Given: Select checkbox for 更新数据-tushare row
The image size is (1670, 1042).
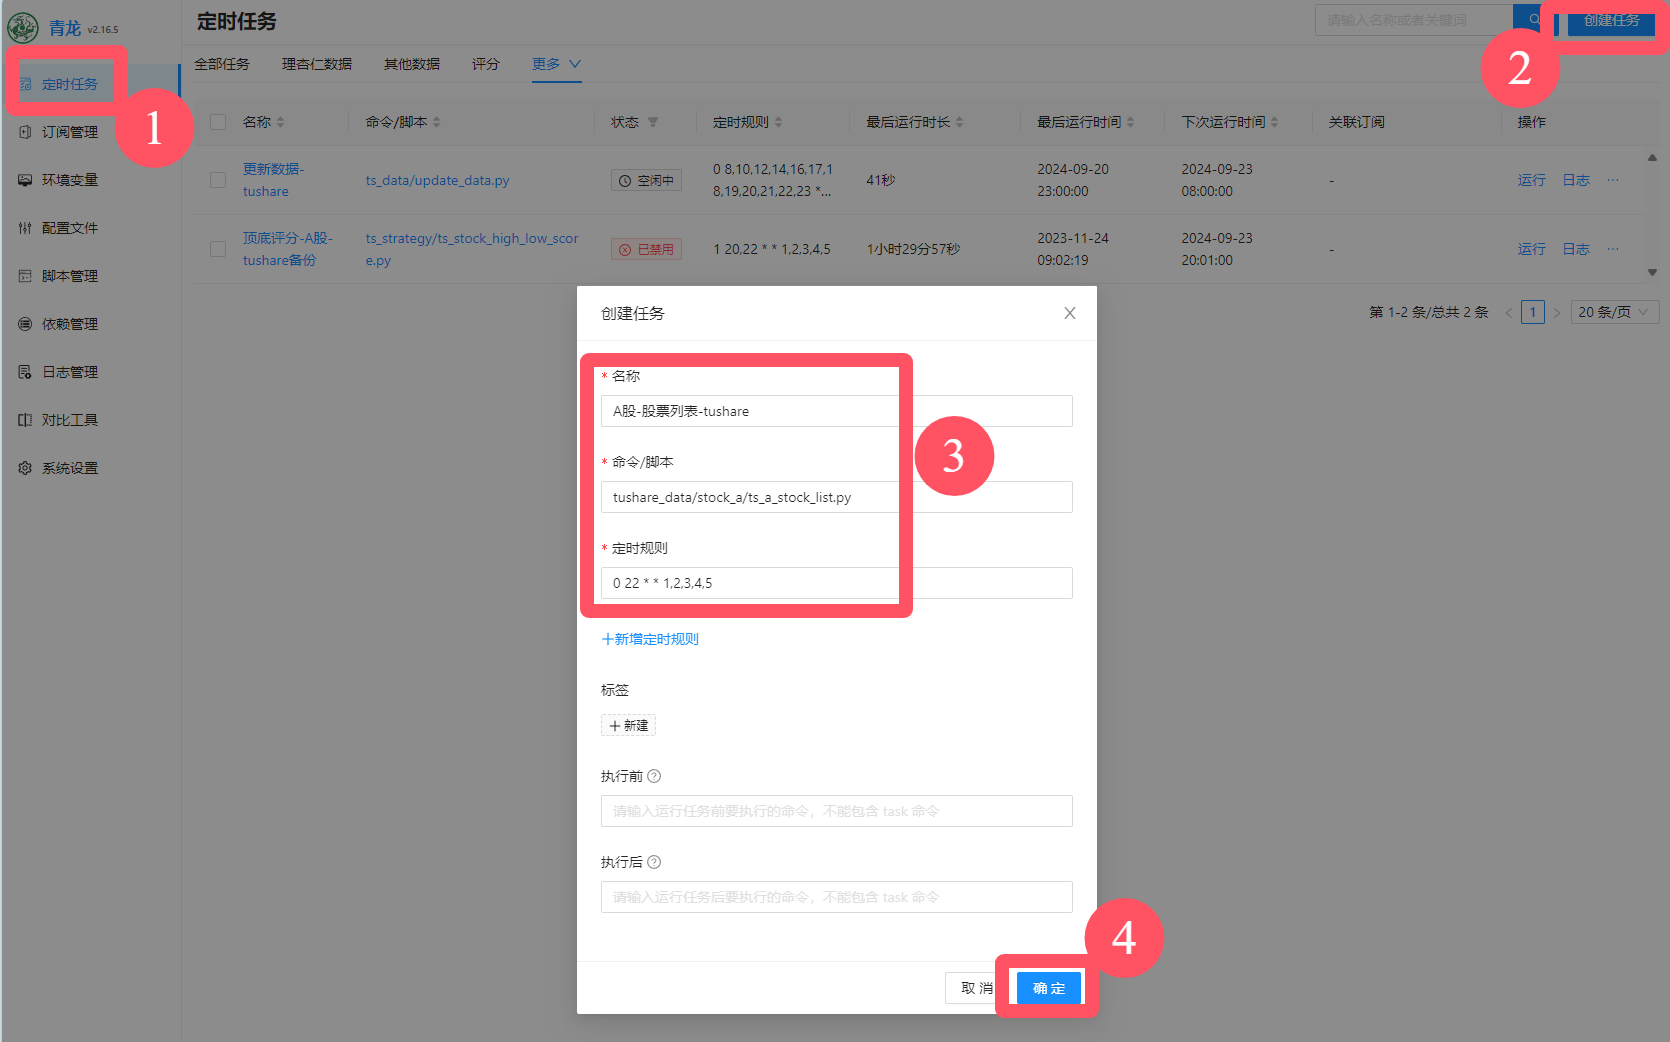Looking at the screenshot, I should tap(218, 180).
